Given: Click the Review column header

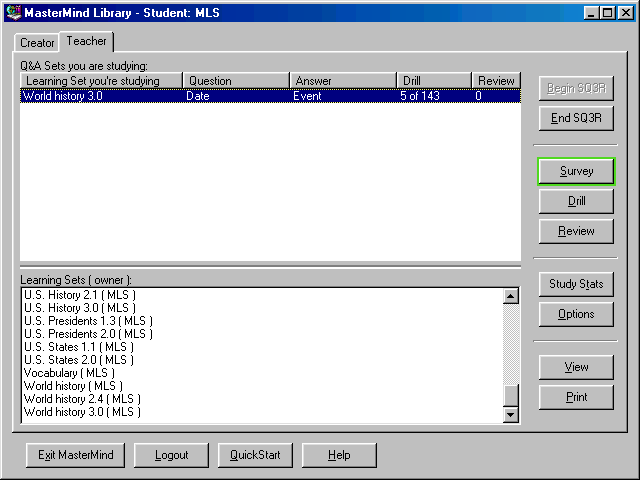Looking at the screenshot, I should pos(496,80).
